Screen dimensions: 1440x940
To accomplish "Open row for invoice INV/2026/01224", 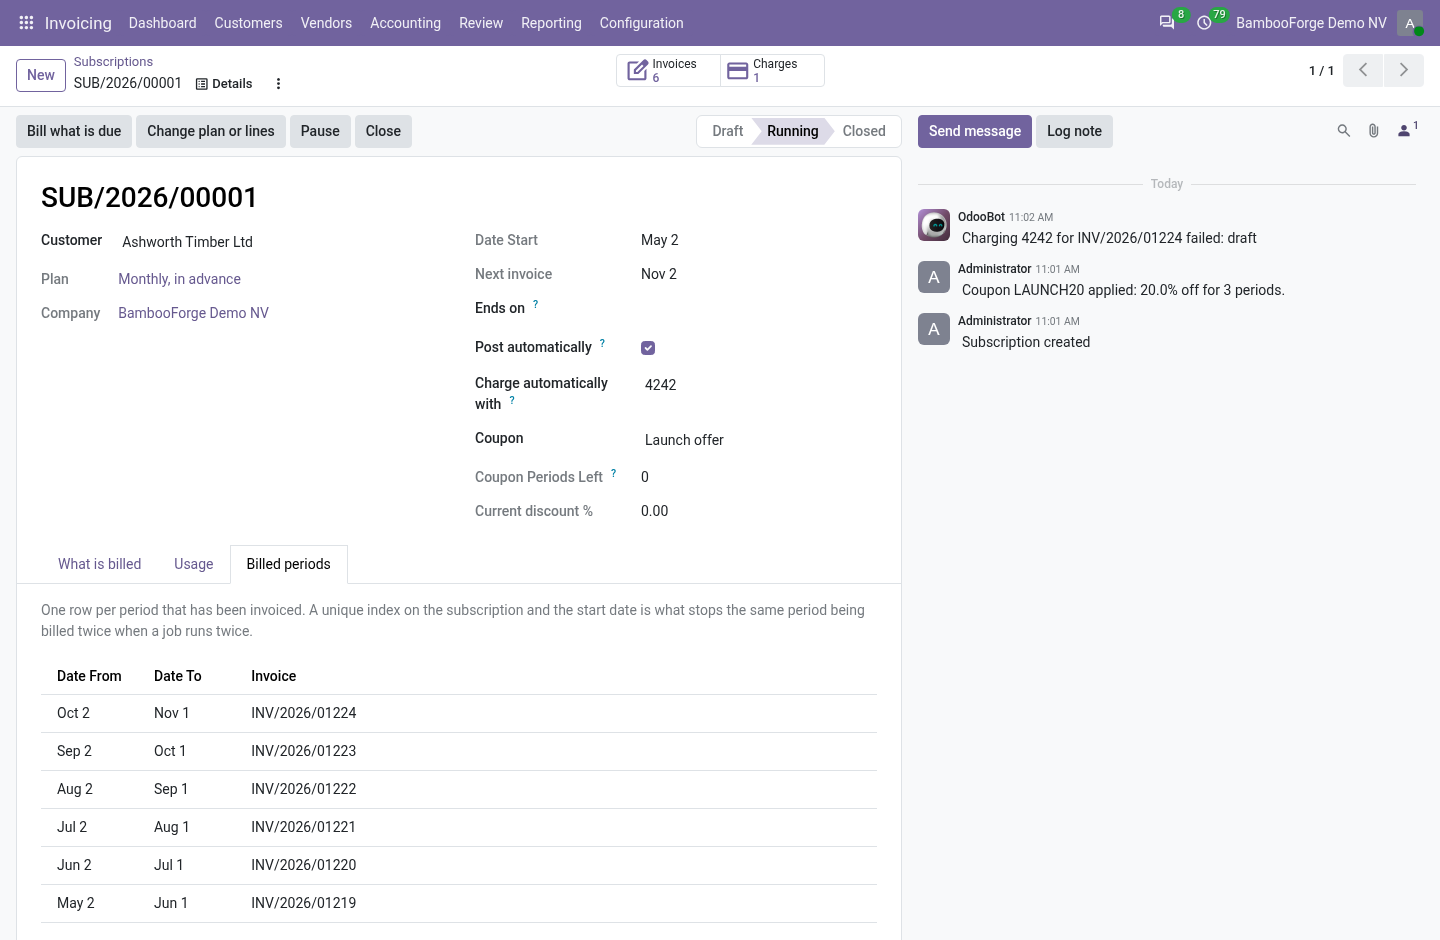I will point(459,713).
